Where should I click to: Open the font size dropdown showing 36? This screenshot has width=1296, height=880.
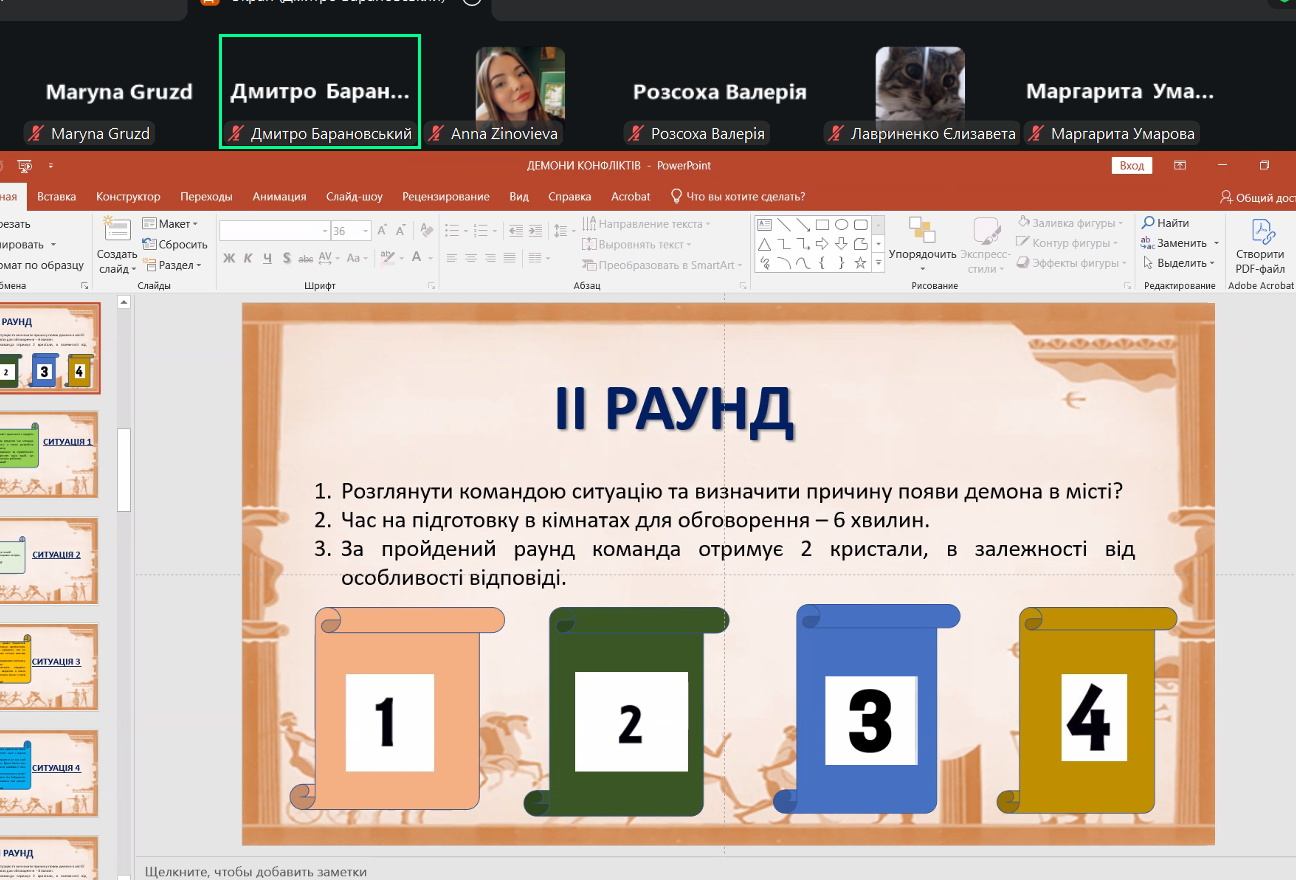coord(366,231)
